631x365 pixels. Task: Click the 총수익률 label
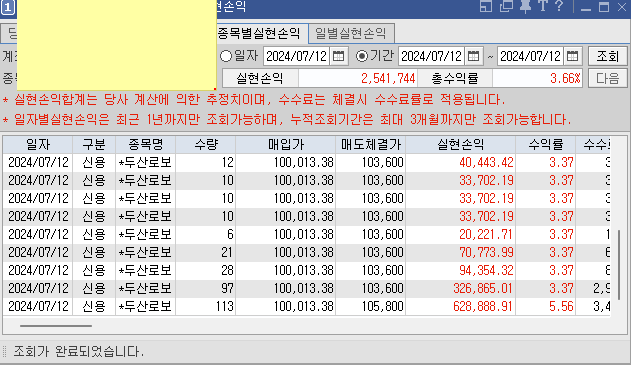(455, 78)
